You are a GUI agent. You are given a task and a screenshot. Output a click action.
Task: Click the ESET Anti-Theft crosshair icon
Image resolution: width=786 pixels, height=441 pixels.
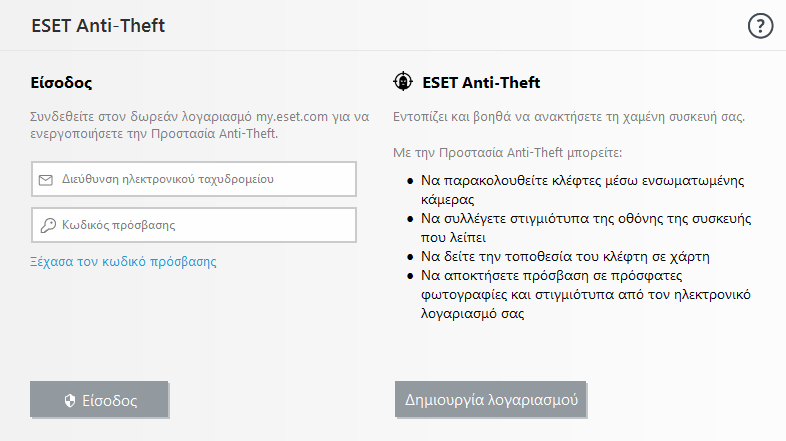click(x=403, y=82)
